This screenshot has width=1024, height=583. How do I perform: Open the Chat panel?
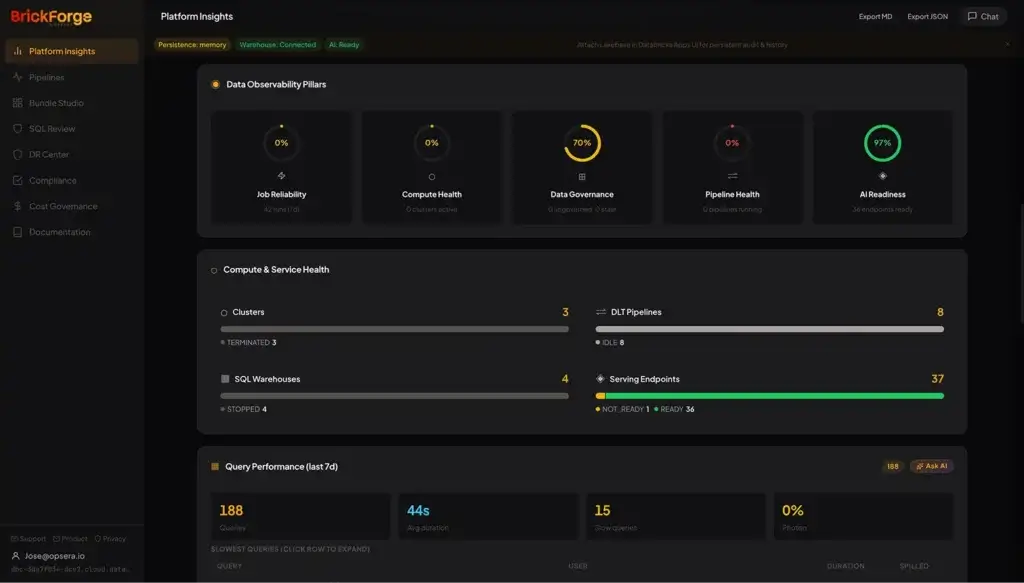(983, 16)
